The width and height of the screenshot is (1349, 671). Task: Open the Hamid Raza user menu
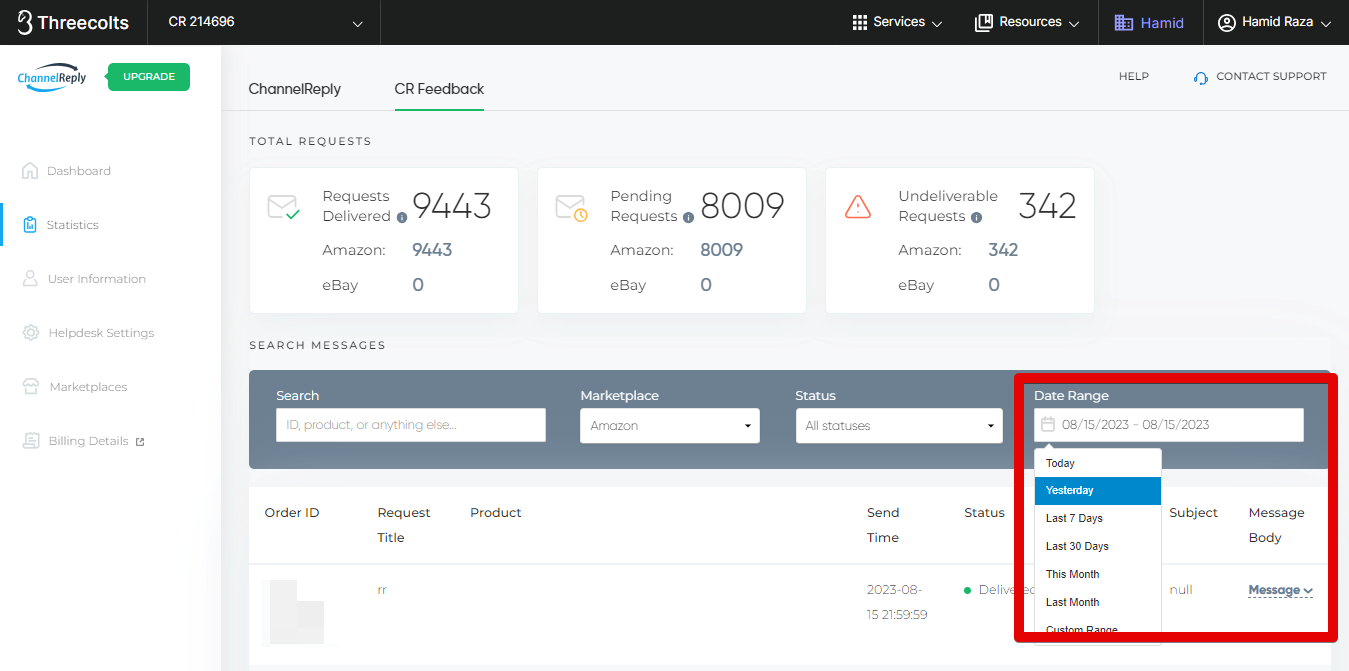1275,22
